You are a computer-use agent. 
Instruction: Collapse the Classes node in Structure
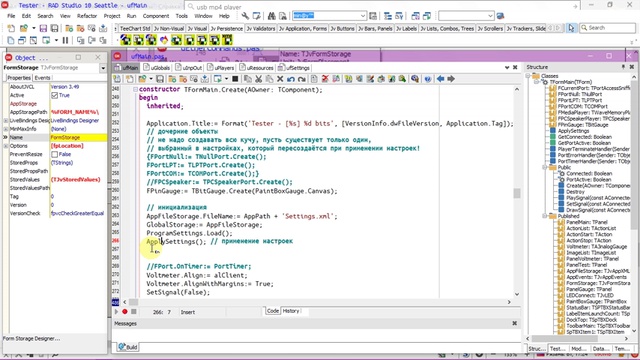coord(528,76)
